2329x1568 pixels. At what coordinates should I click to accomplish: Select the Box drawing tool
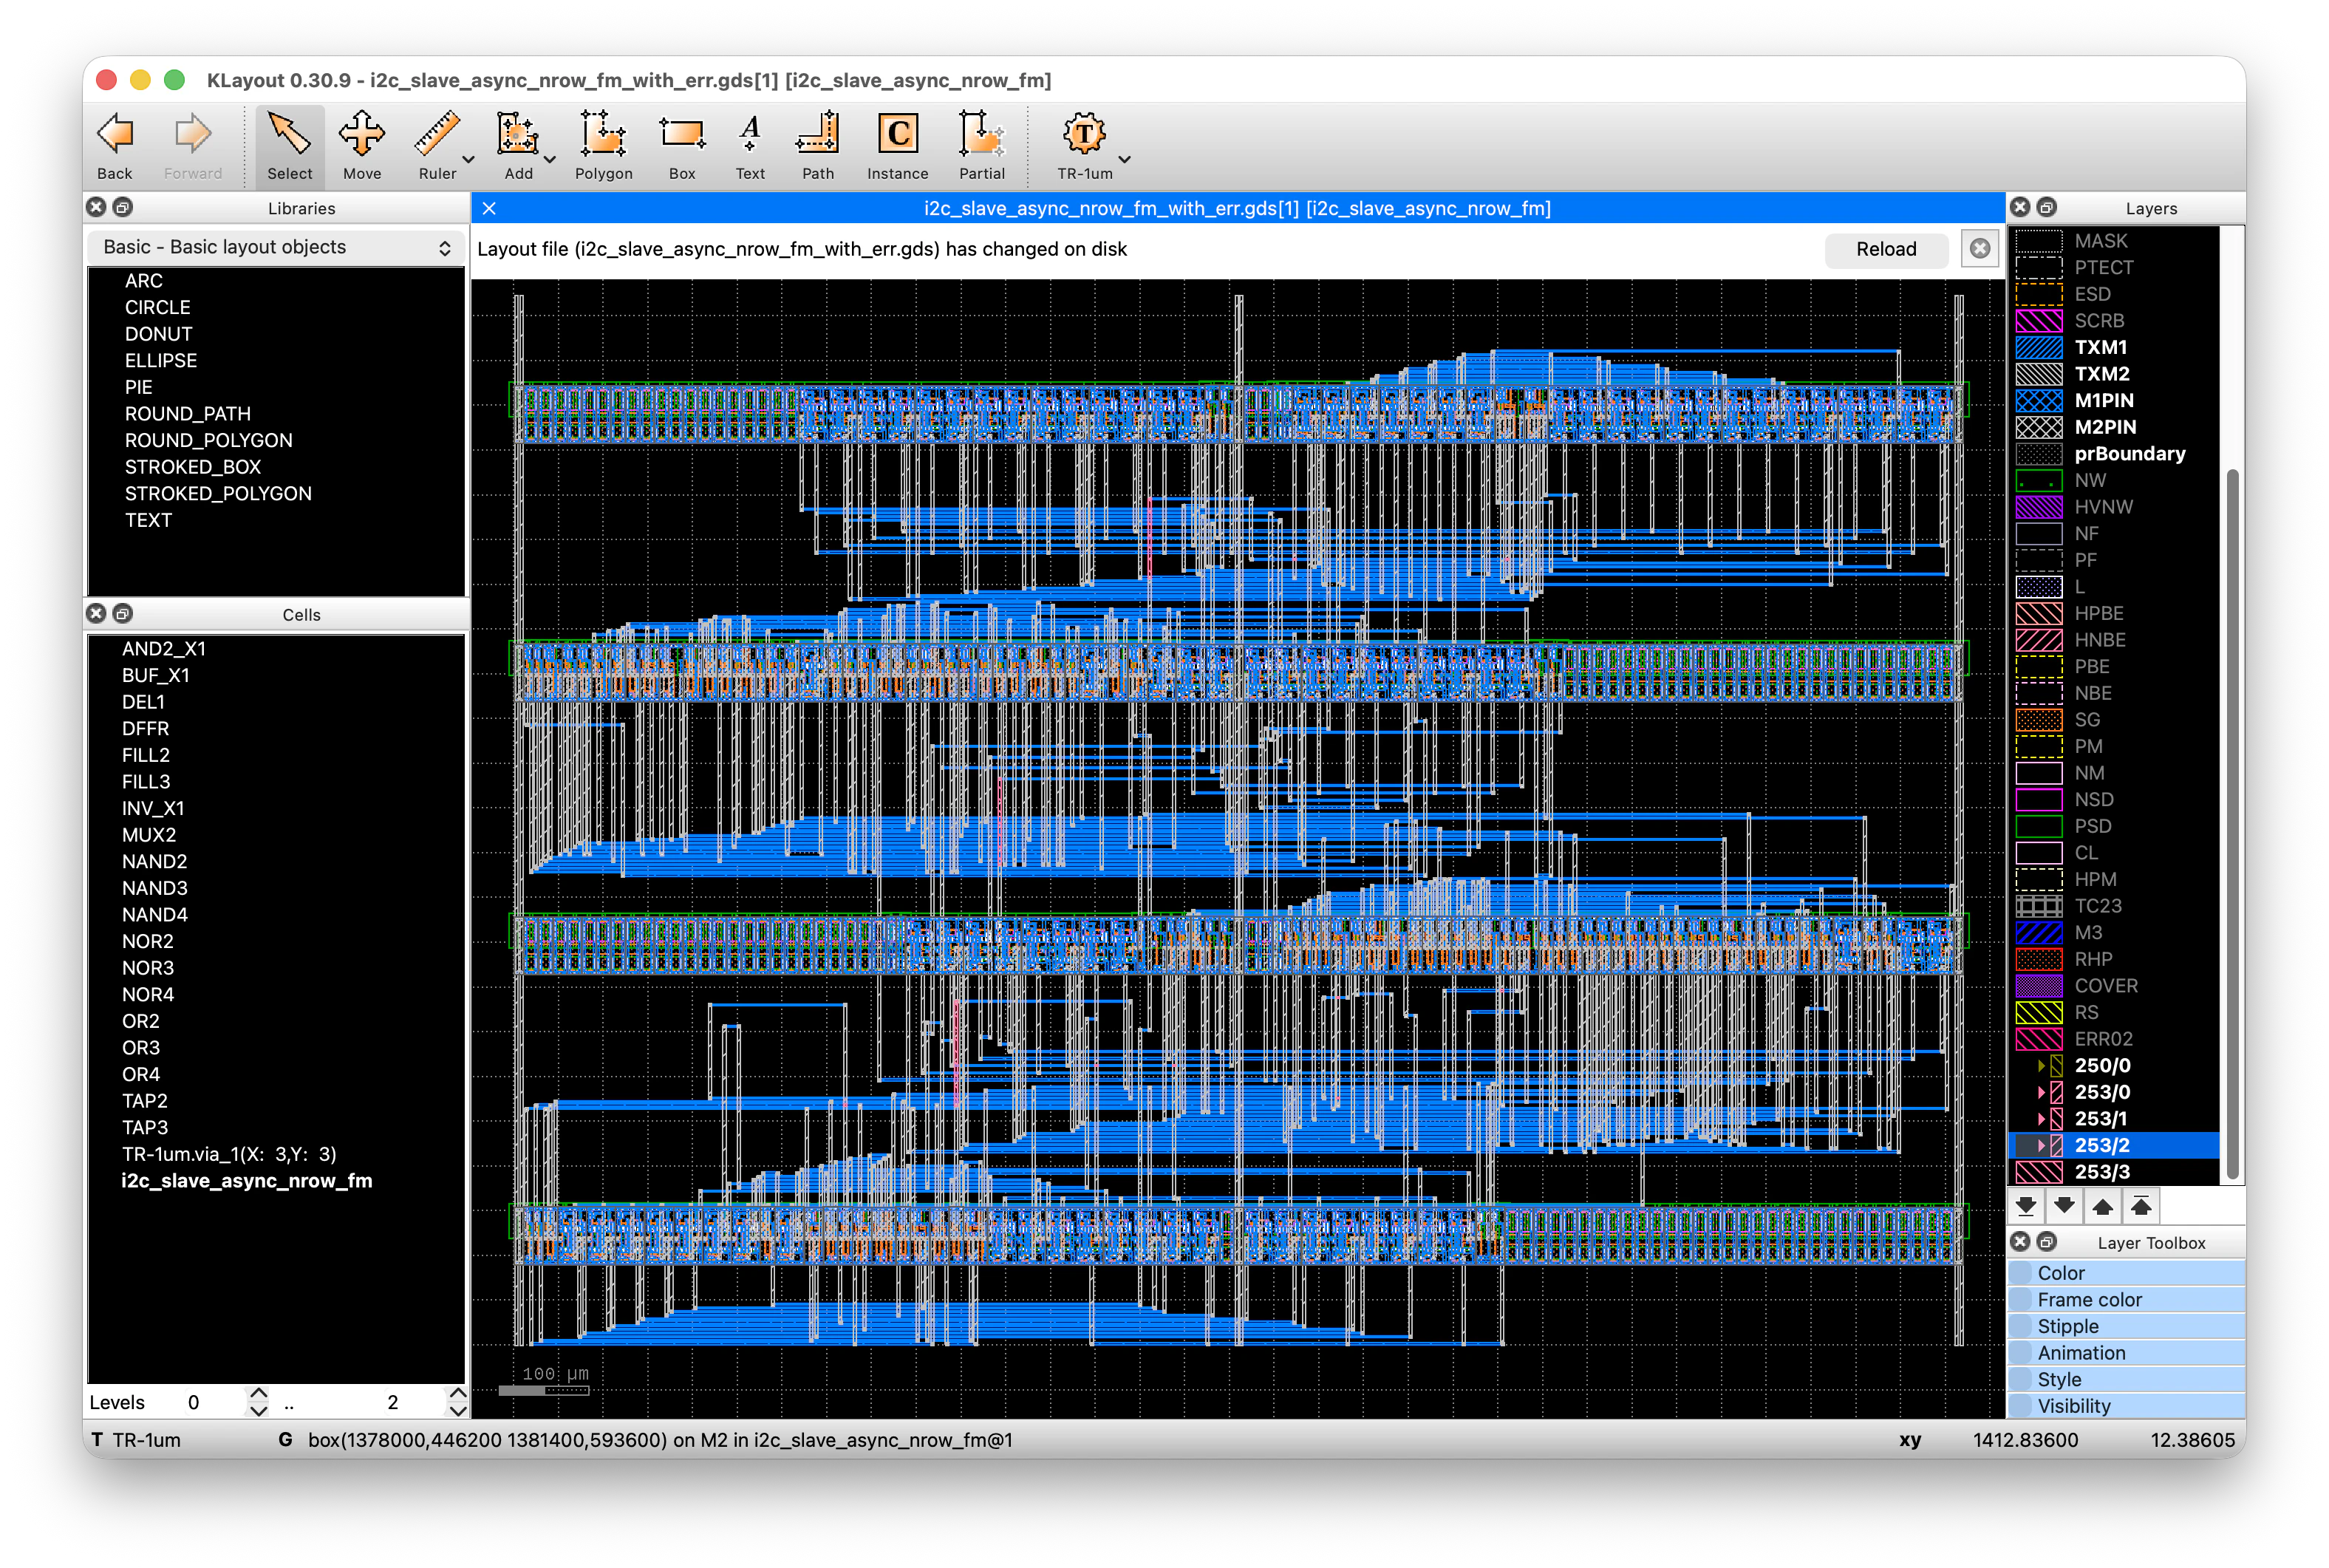[682, 145]
